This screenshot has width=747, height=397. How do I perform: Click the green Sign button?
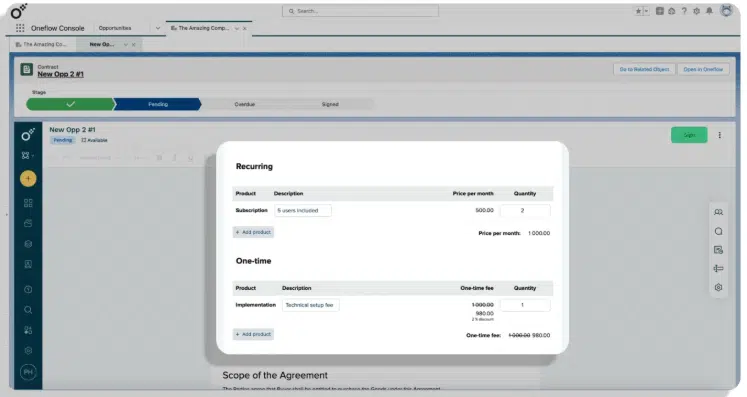tap(689, 135)
